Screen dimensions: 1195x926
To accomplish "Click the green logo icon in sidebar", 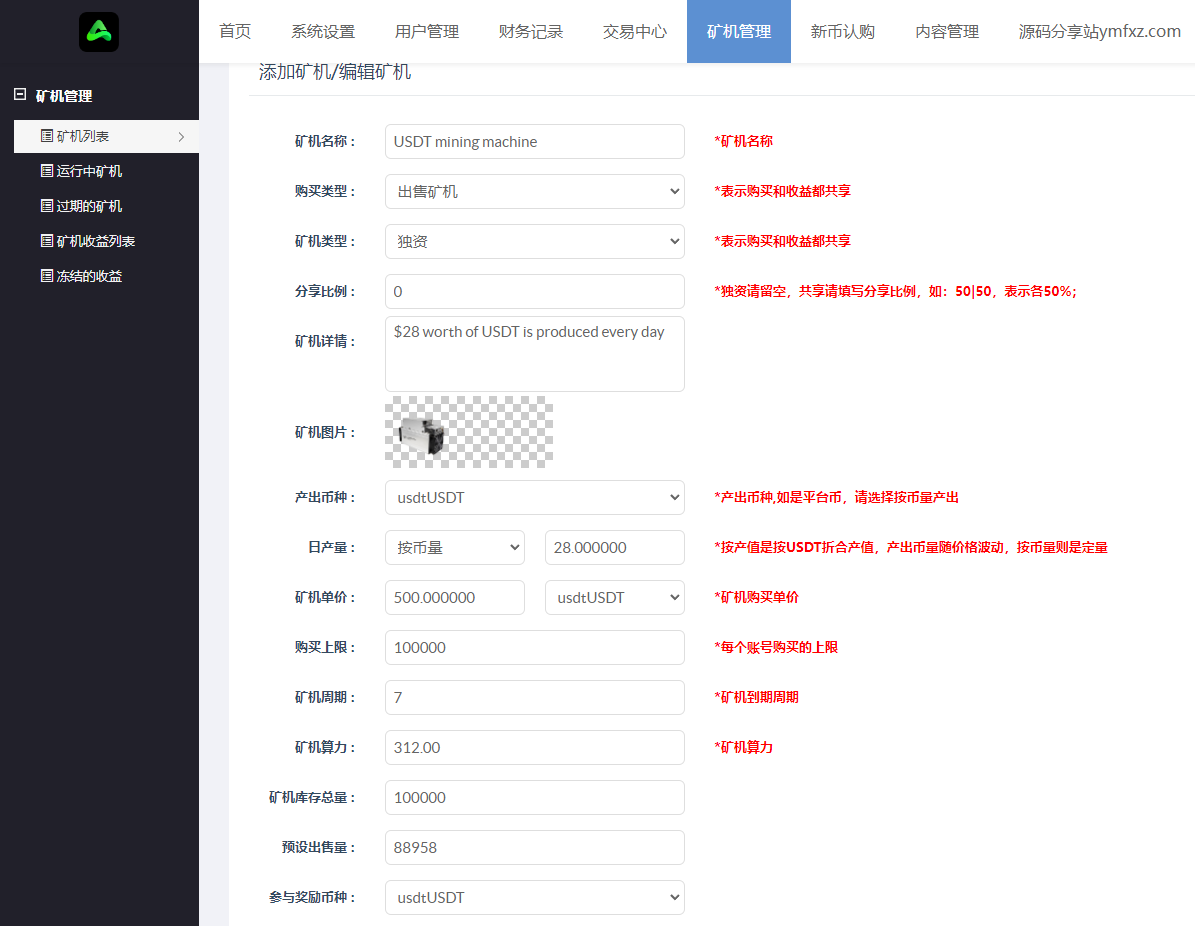I will 99,32.
